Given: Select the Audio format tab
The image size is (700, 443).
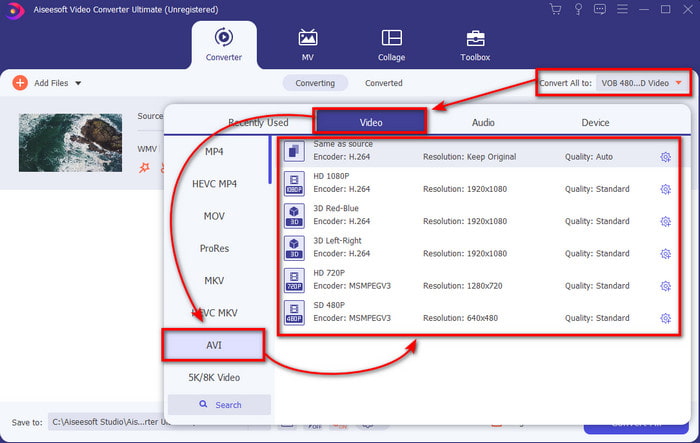Looking at the screenshot, I should pyautogui.click(x=483, y=122).
